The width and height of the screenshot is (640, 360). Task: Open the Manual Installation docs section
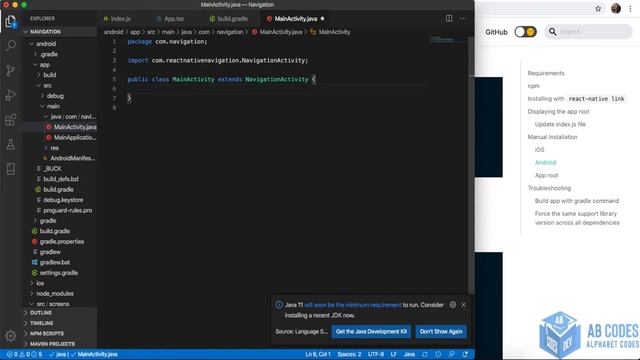click(x=552, y=137)
